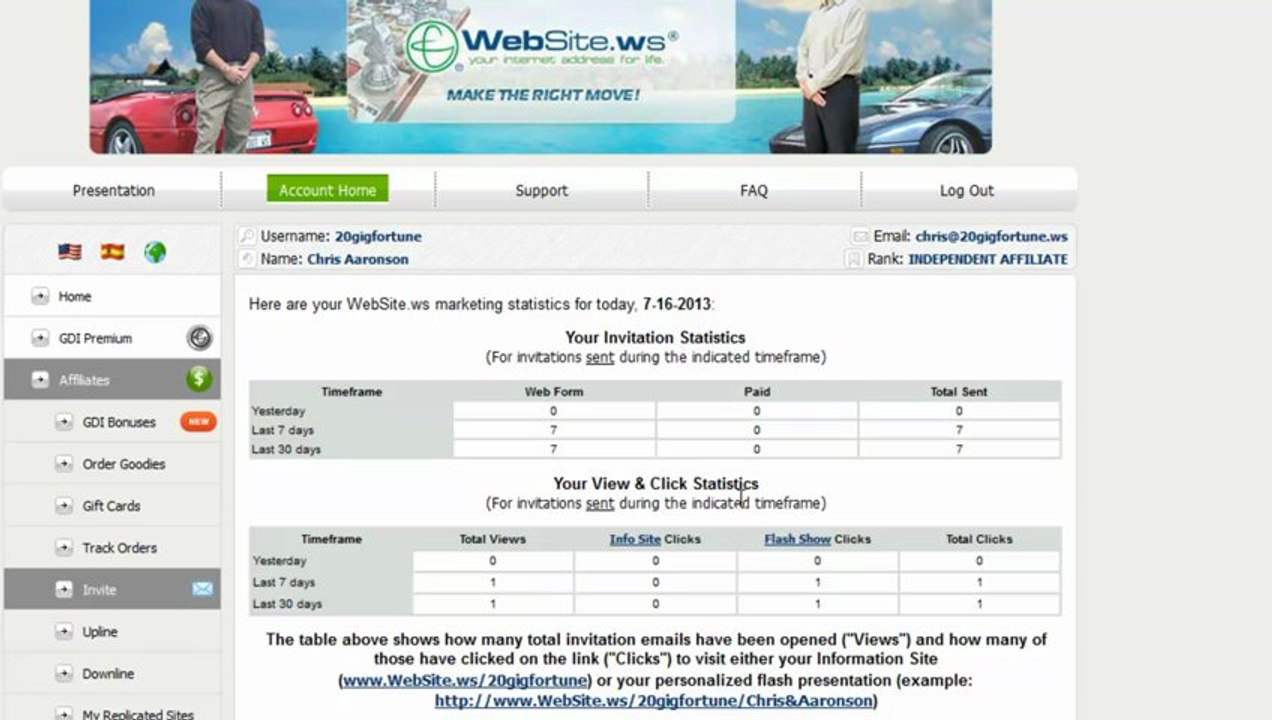The width and height of the screenshot is (1272, 720).
Task: Open the Support tab
Action: coord(541,190)
